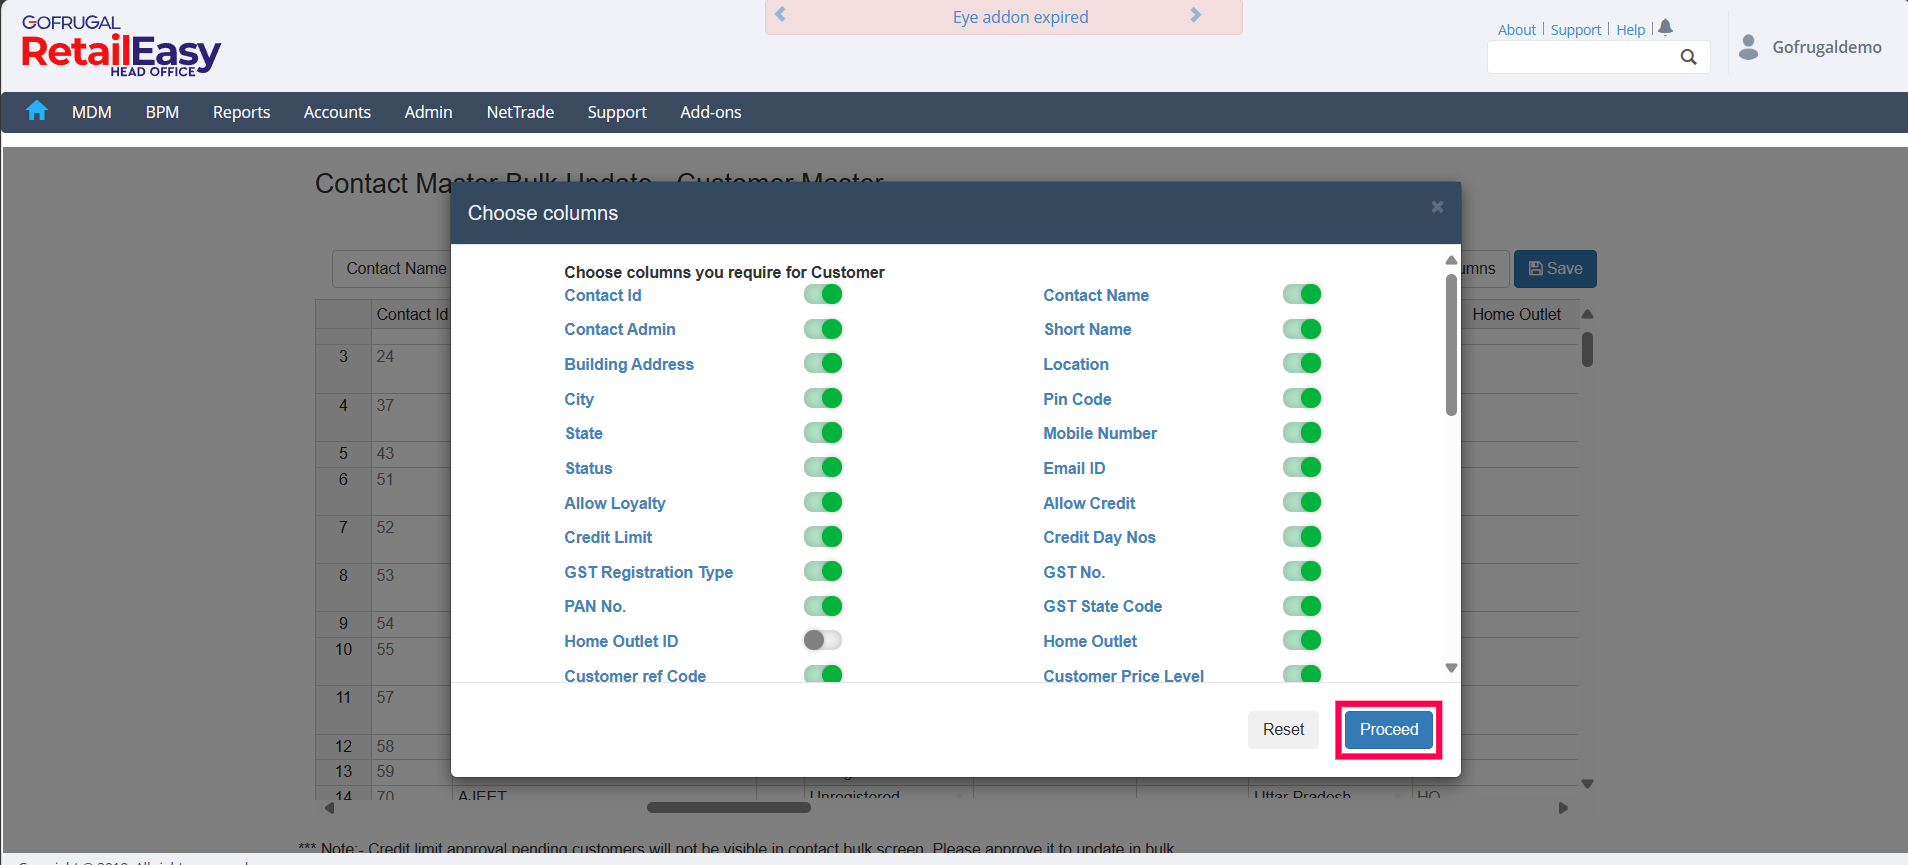Toggle the Home Outlet column switch
The image size is (1908, 865).
1302,640
